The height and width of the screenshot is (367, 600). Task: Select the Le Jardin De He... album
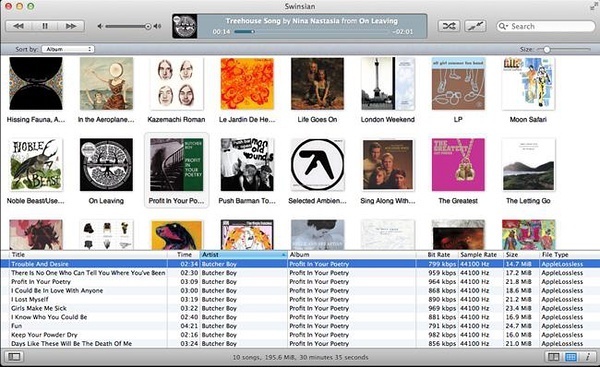[247, 83]
